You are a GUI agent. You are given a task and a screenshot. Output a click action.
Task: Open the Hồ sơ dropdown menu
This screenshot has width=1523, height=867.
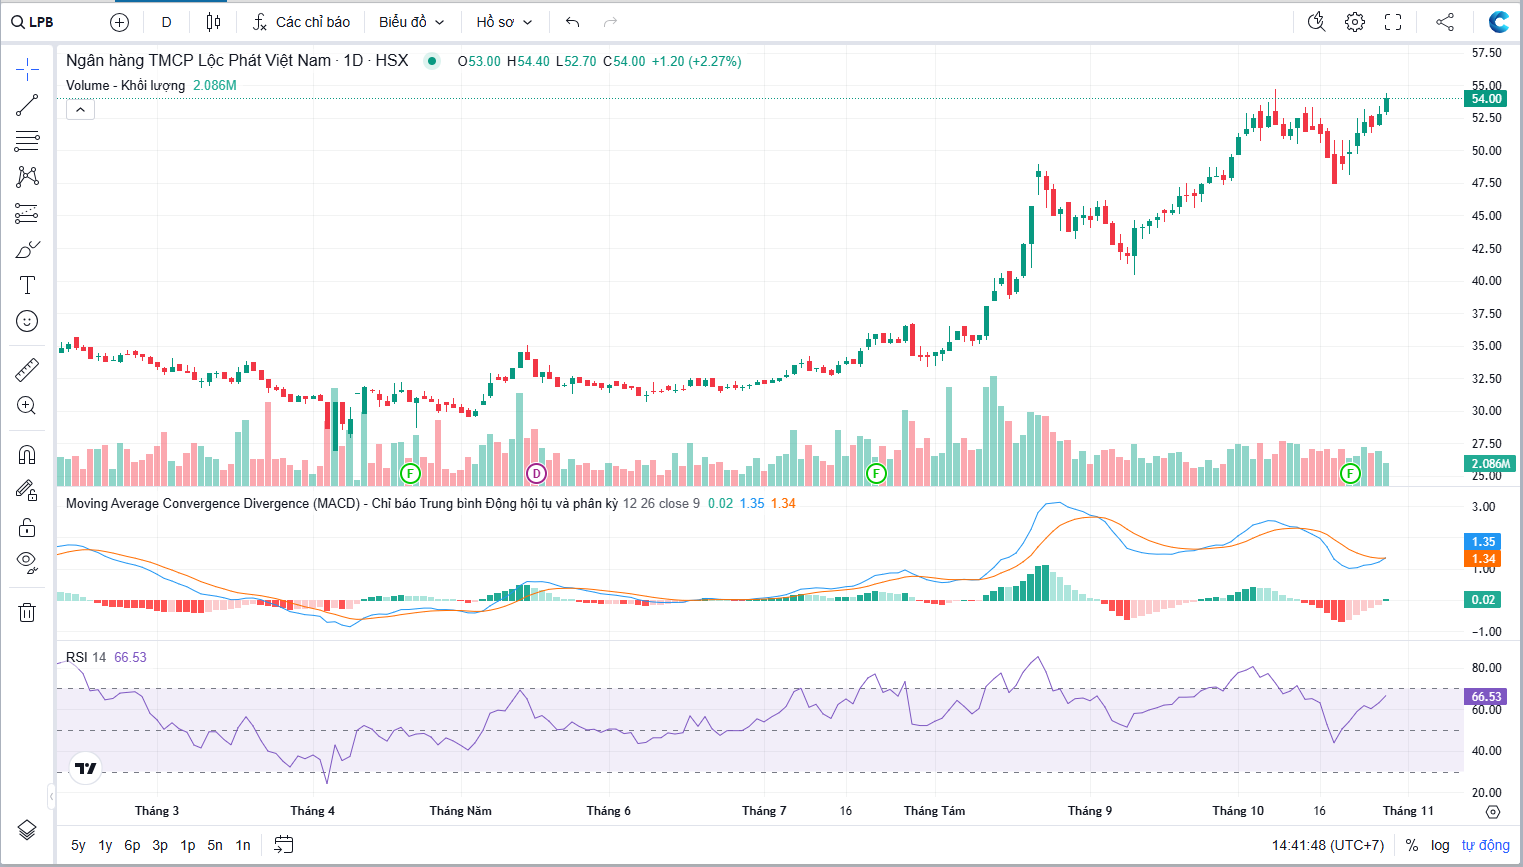pyautogui.click(x=504, y=22)
